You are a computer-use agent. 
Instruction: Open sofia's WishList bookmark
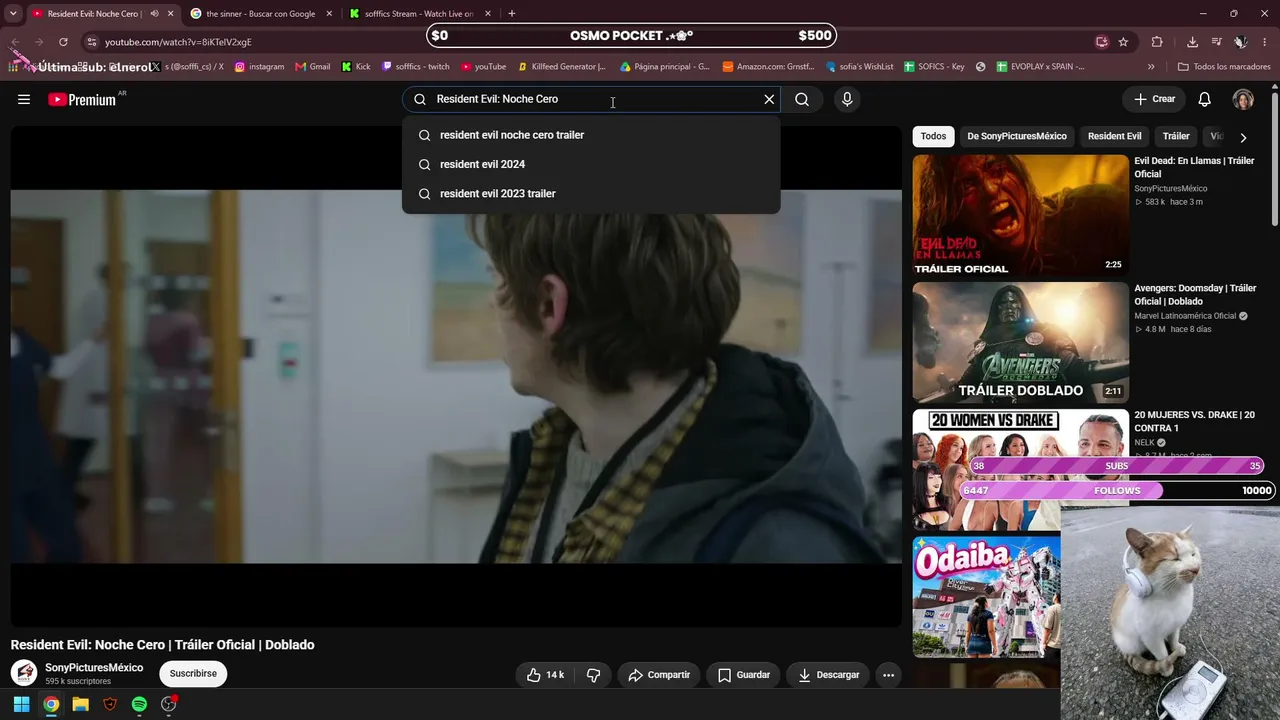click(860, 67)
